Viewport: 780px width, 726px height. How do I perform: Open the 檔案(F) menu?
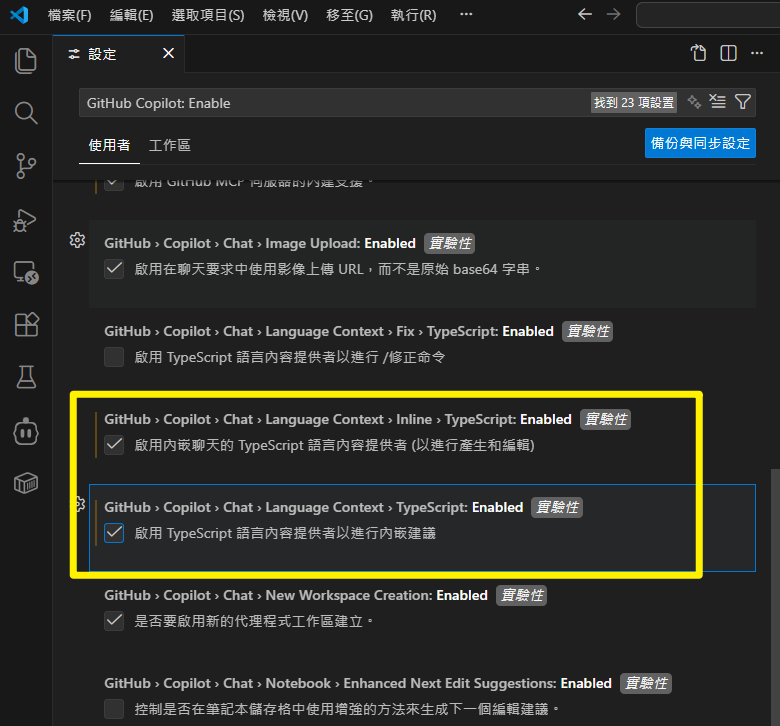coord(70,15)
